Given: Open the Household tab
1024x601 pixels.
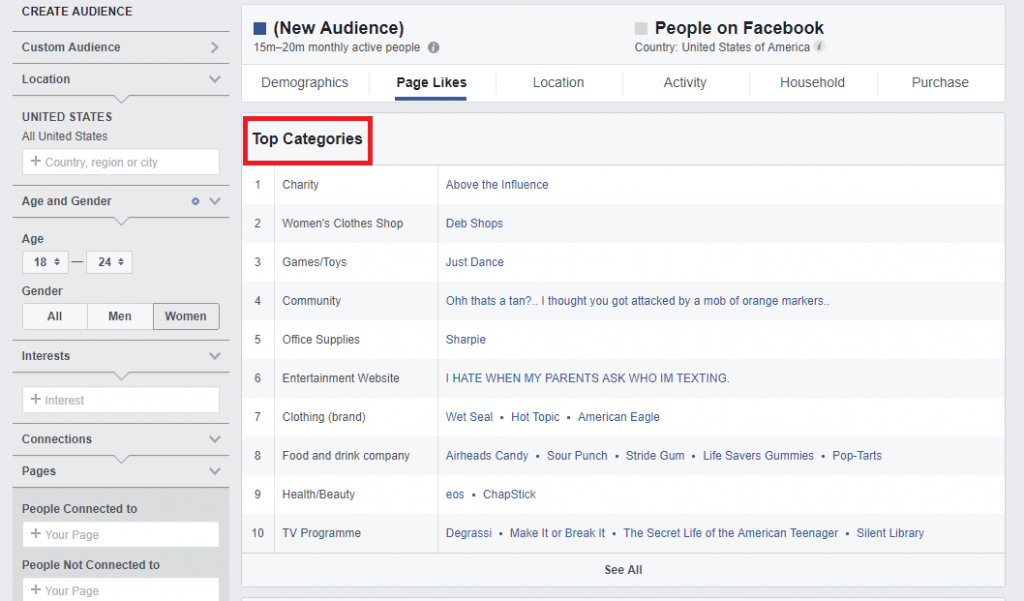Looking at the screenshot, I should tap(812, 83).
